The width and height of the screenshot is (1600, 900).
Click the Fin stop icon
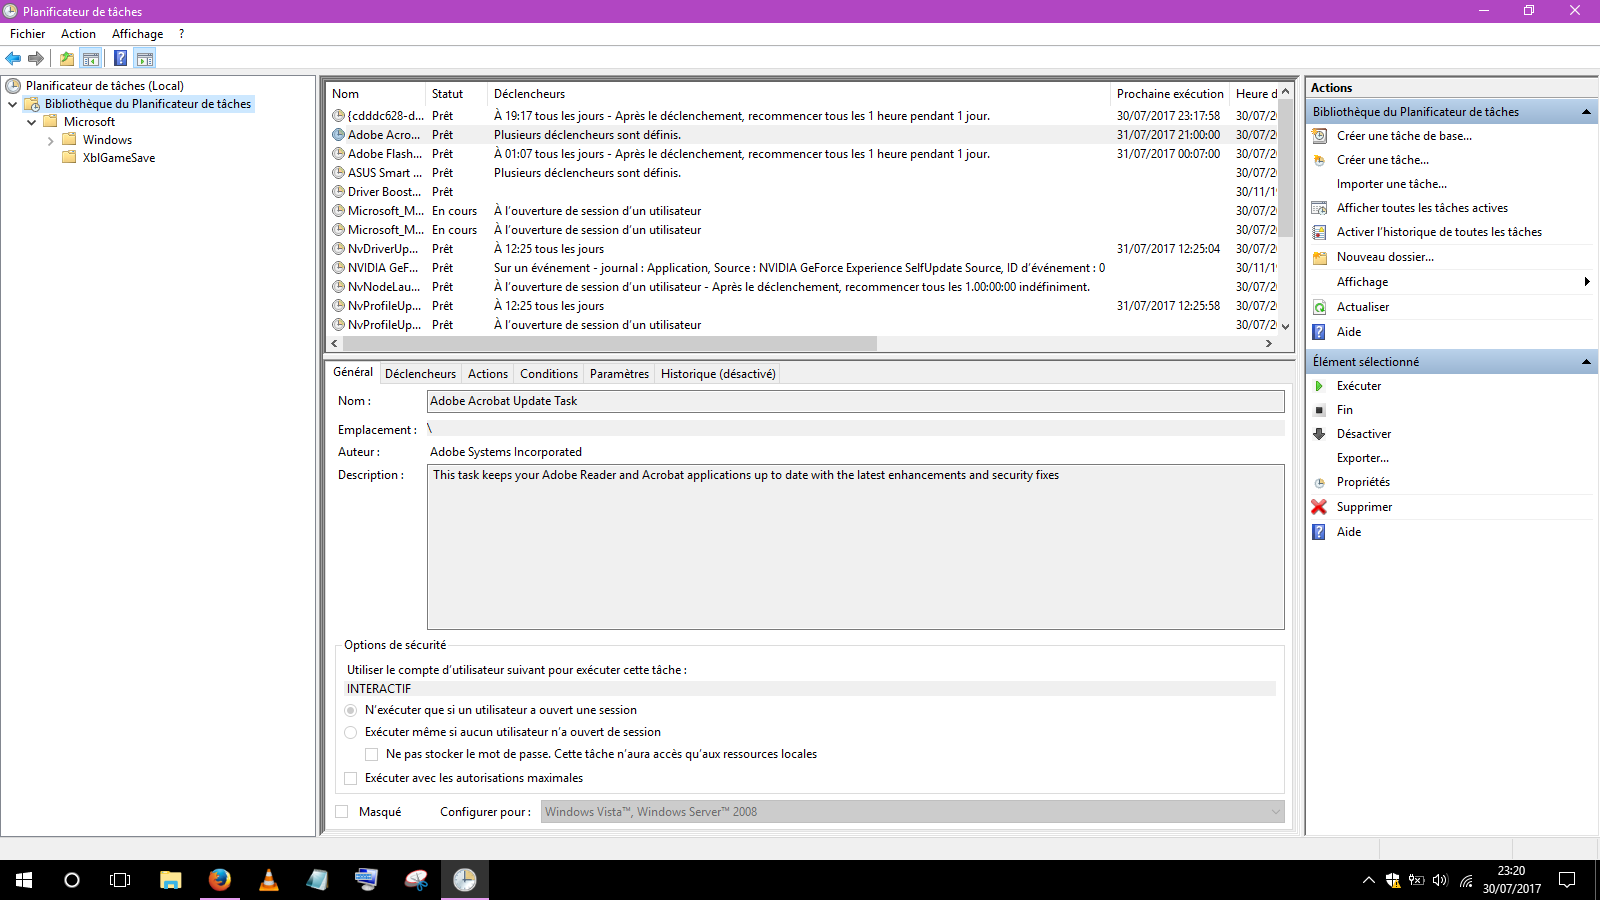point(1319,410)
